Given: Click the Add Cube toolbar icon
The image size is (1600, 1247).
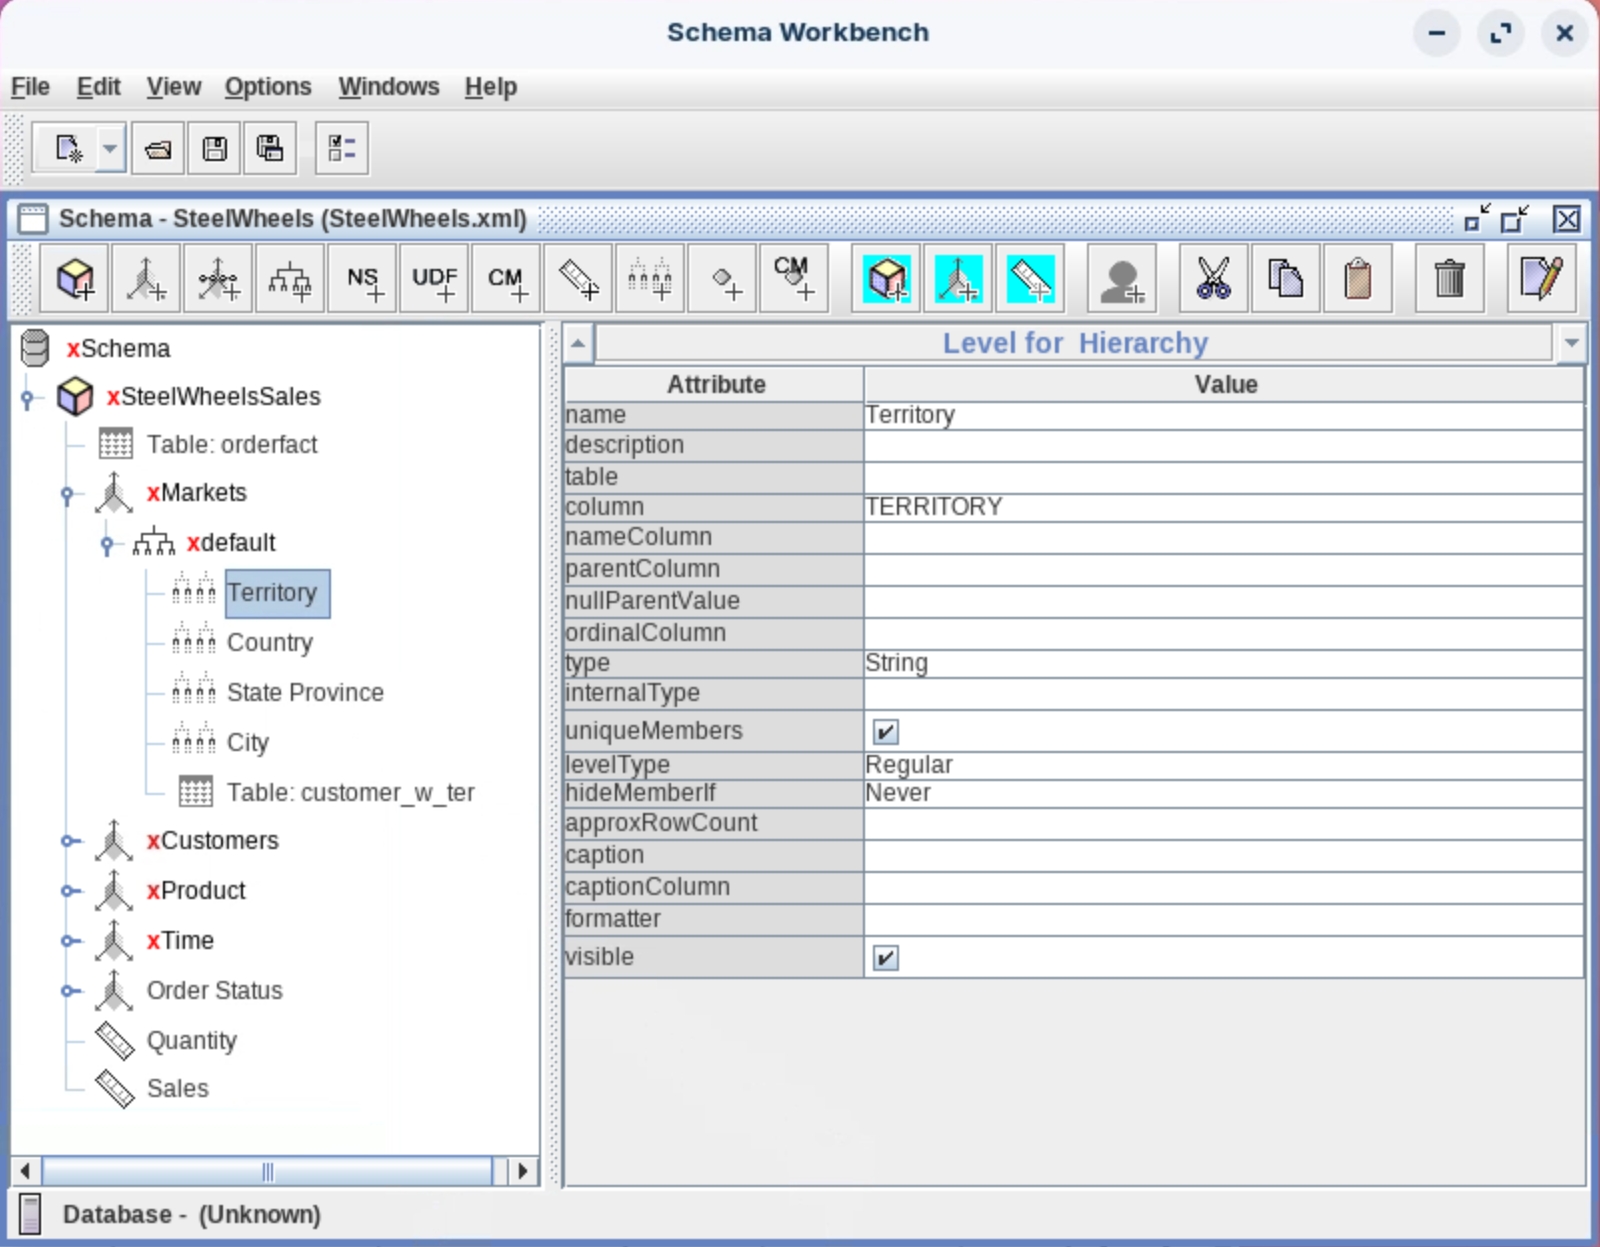Looking at the screenshot, I should click(75, 279).
